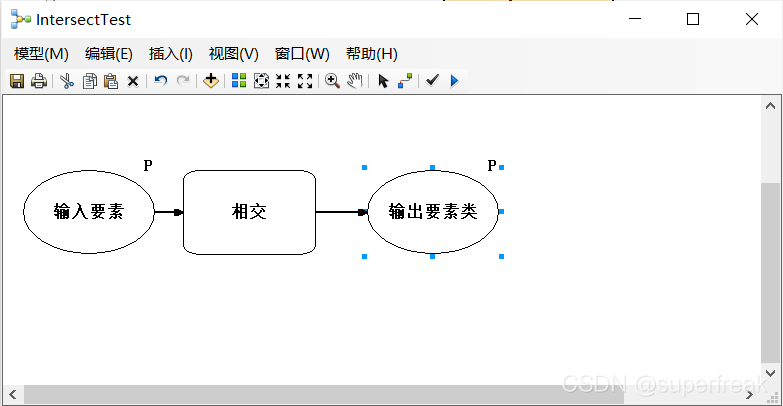The image size is (783, 406).
Task: Open the 窗口(W) menu
Action: click(x=302, y=54)
